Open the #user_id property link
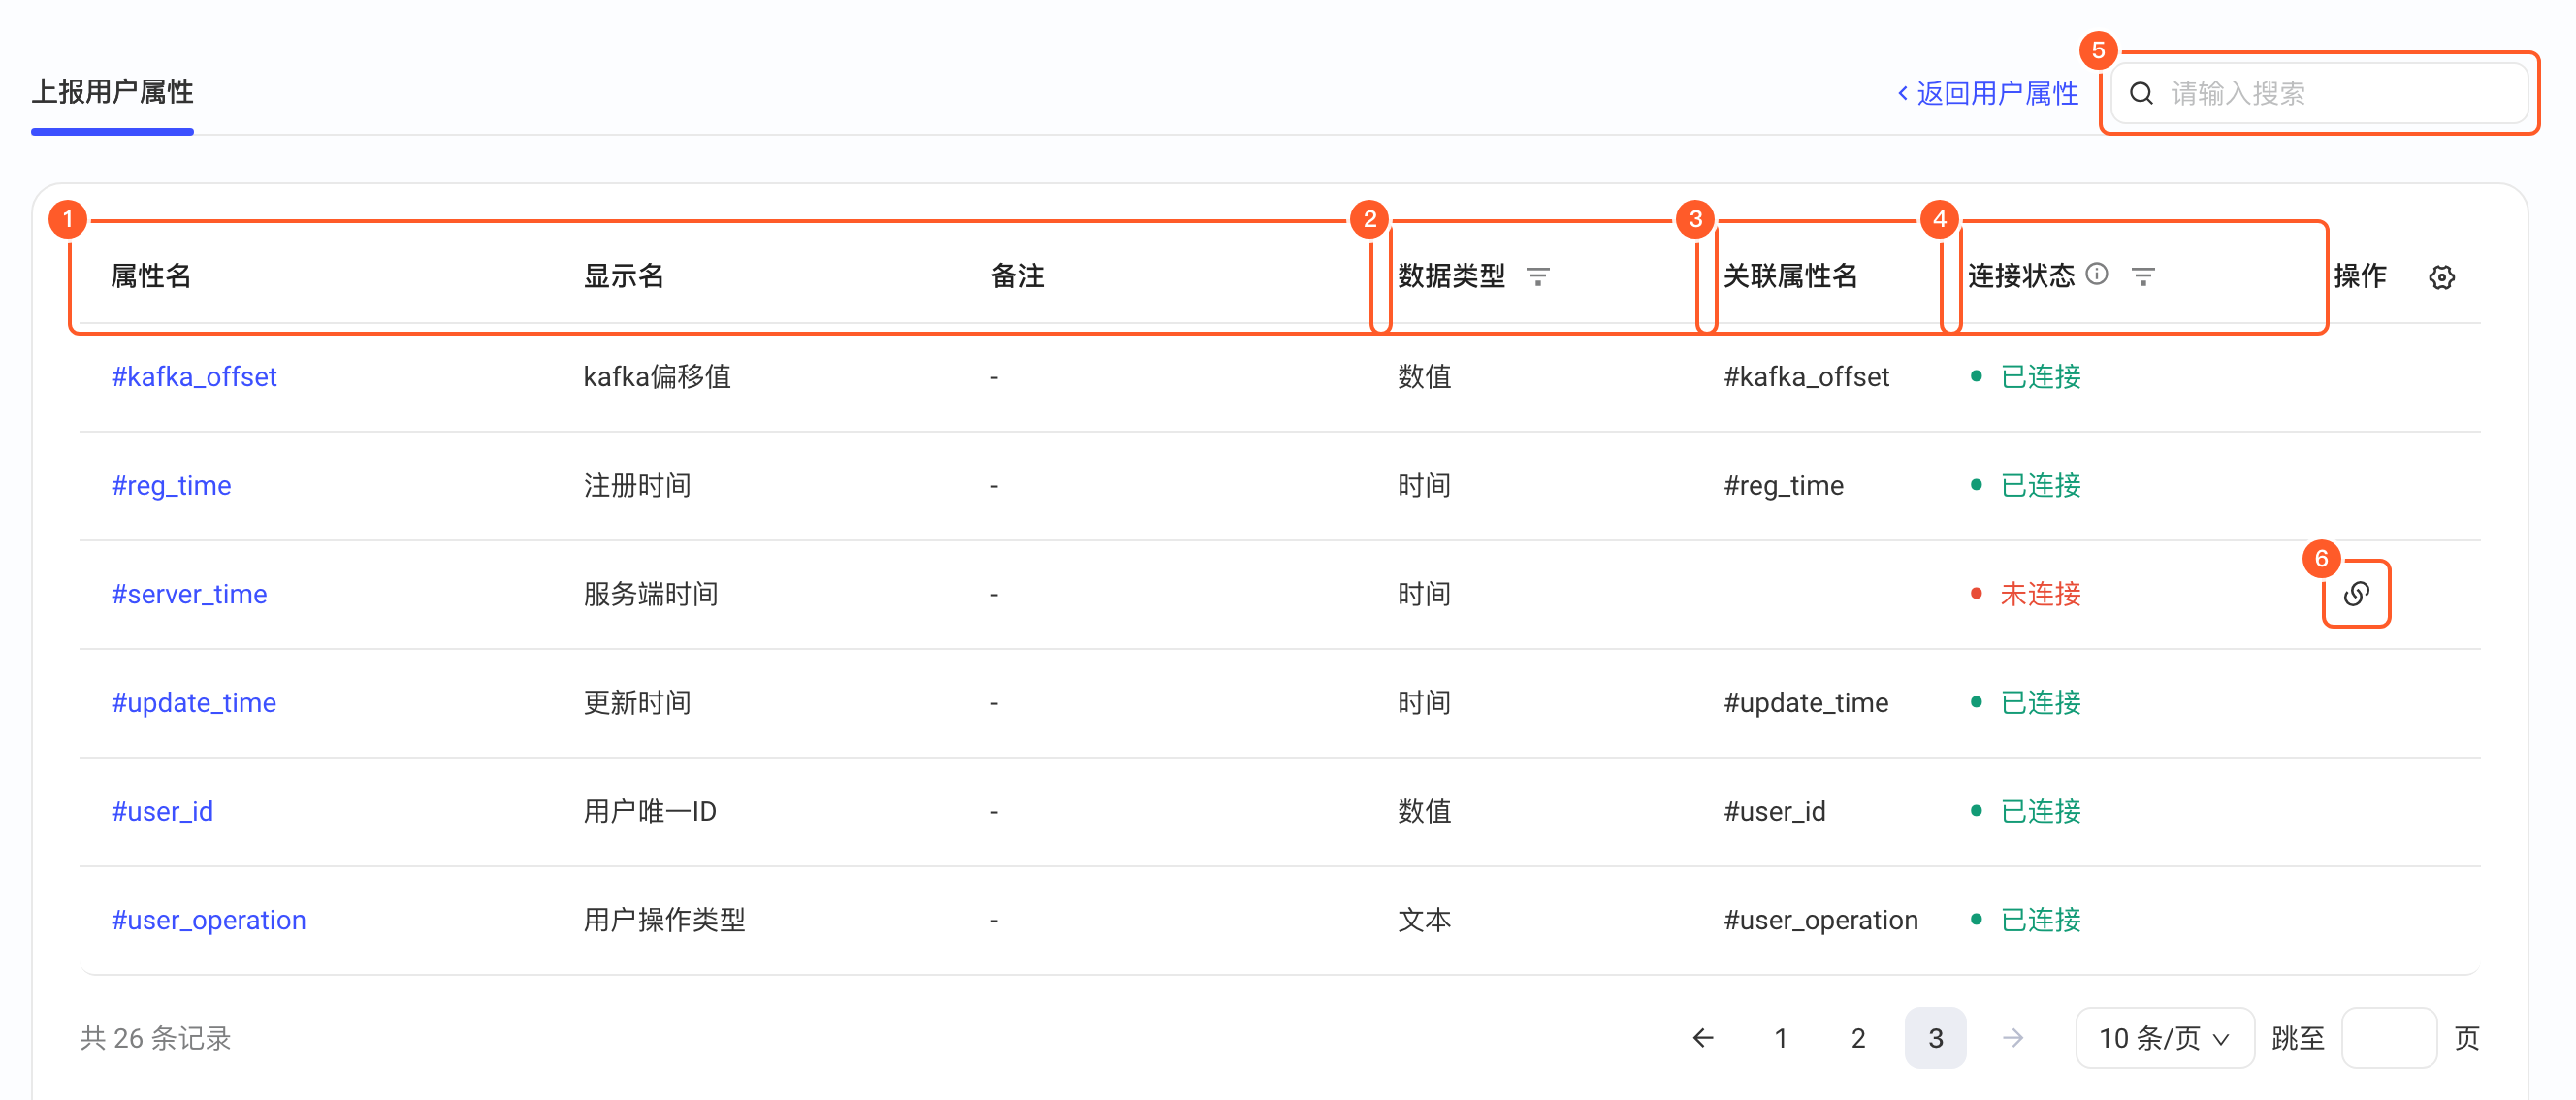This screenshot has width=2576, height=1100. (162, 811)
